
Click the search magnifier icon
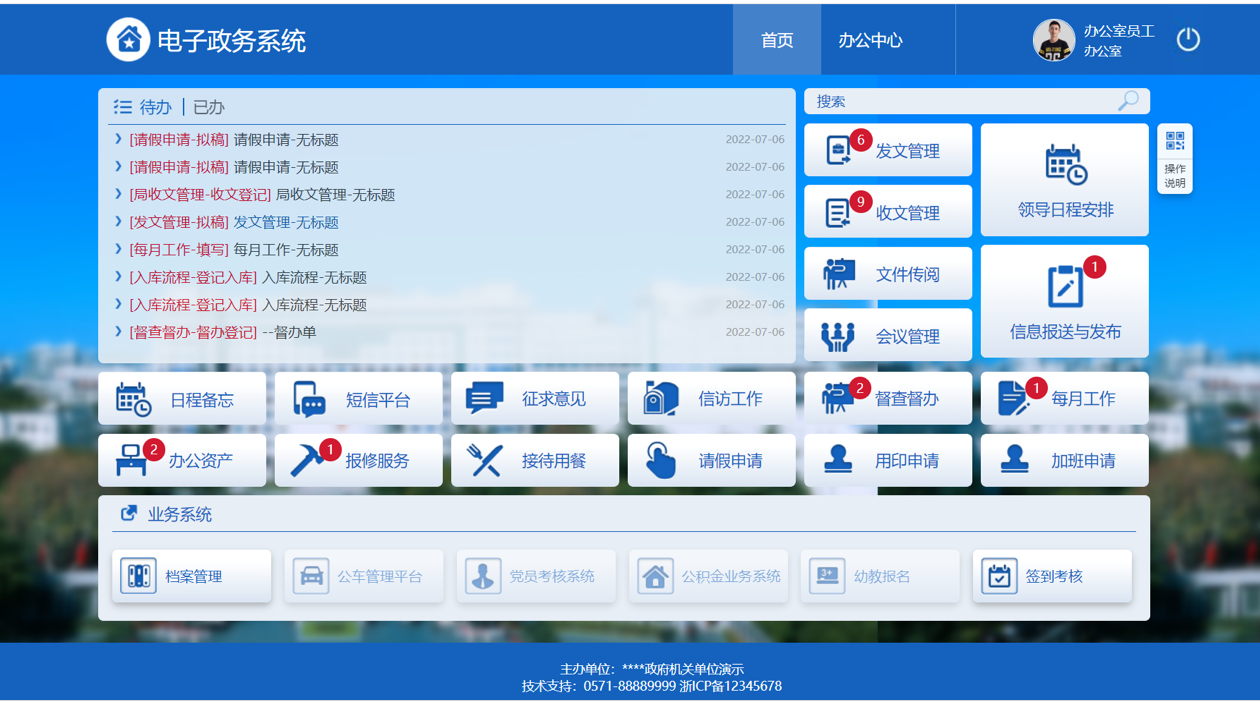[1128, 101]
